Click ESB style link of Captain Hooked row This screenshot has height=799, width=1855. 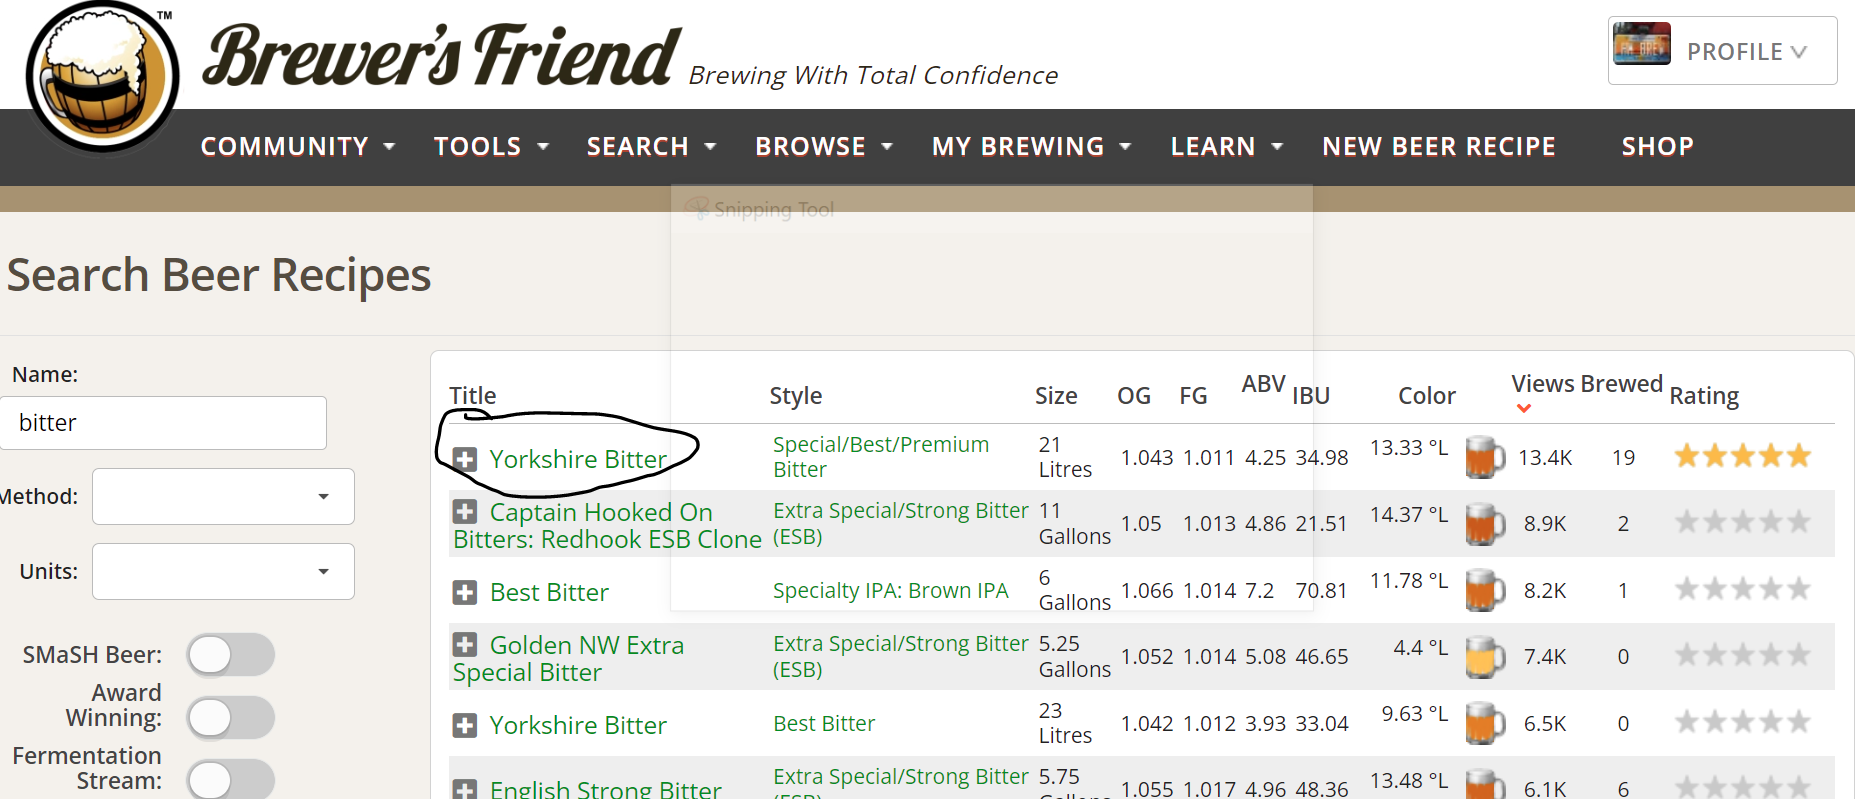click(x=900, y=524)
